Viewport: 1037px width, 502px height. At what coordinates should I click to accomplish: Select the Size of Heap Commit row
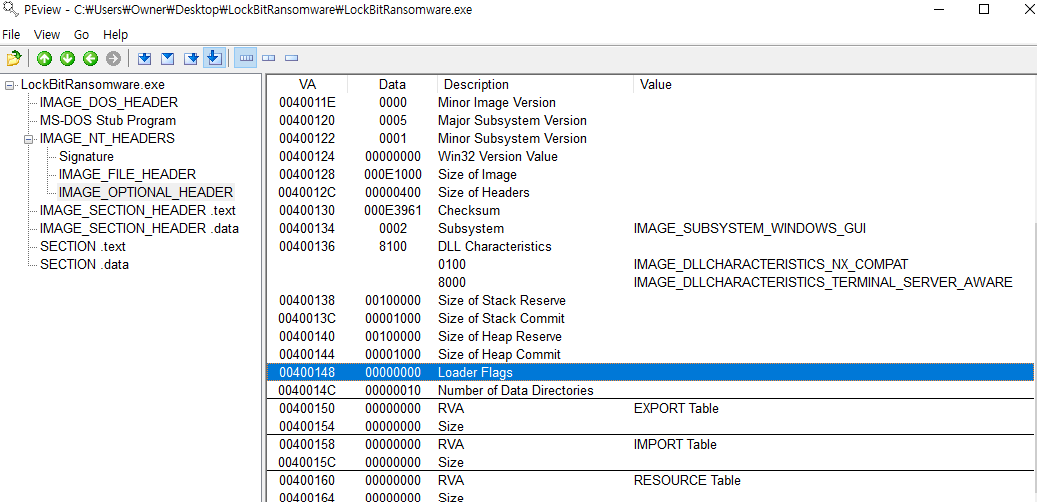[x=651, y=354]
